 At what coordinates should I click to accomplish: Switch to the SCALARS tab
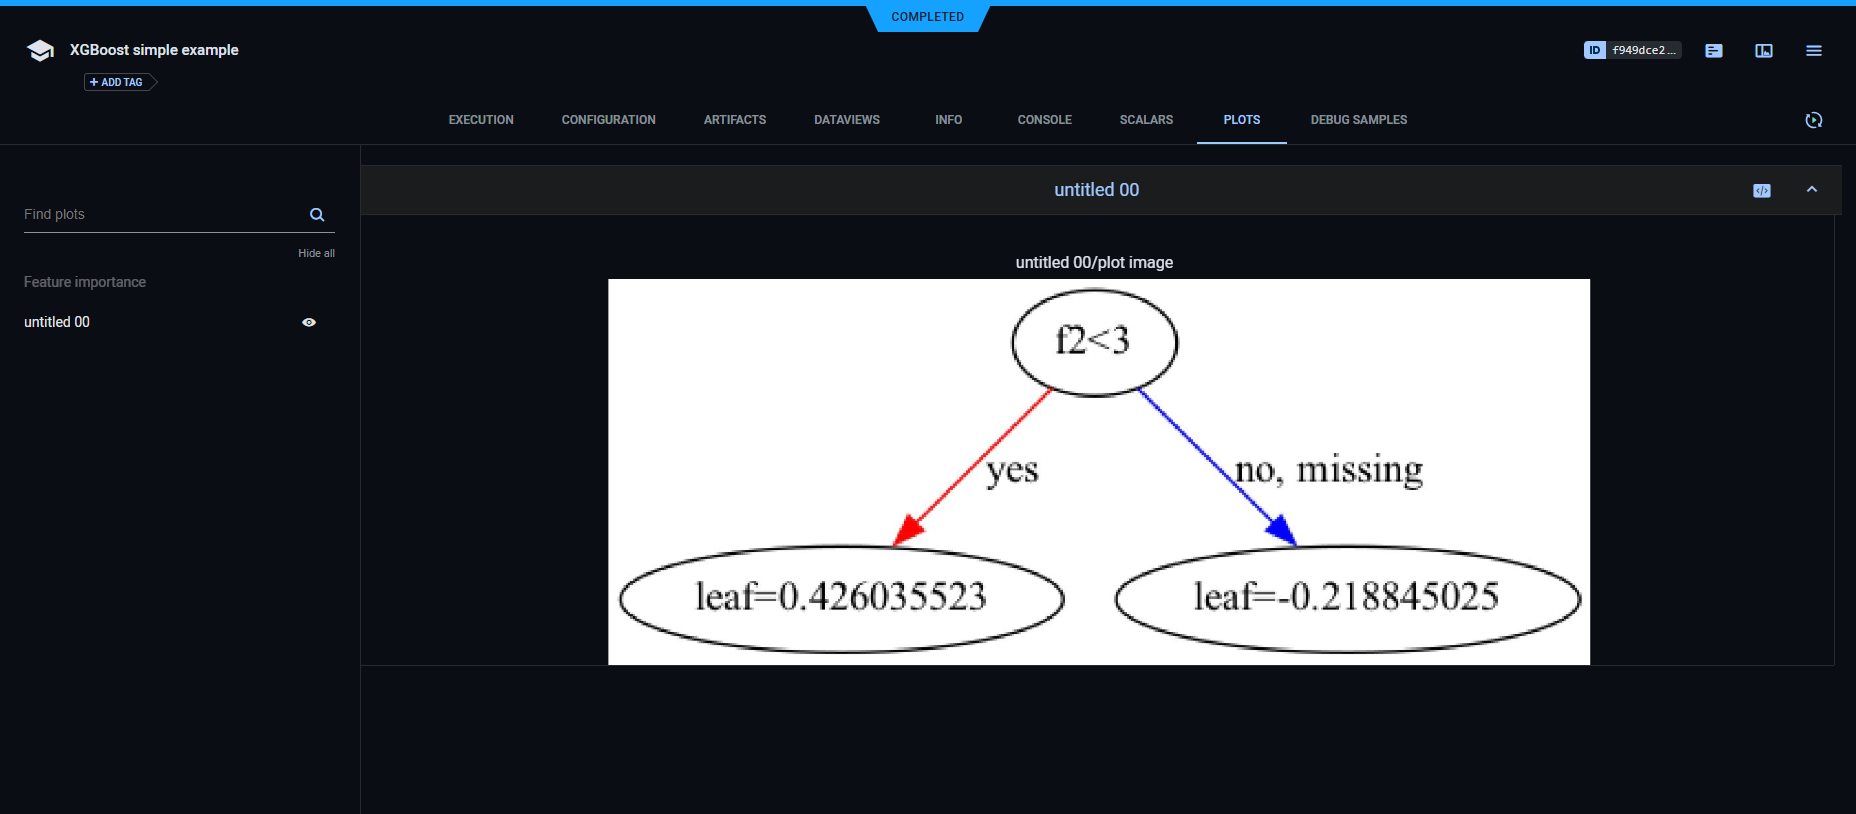click(1146, 120)
